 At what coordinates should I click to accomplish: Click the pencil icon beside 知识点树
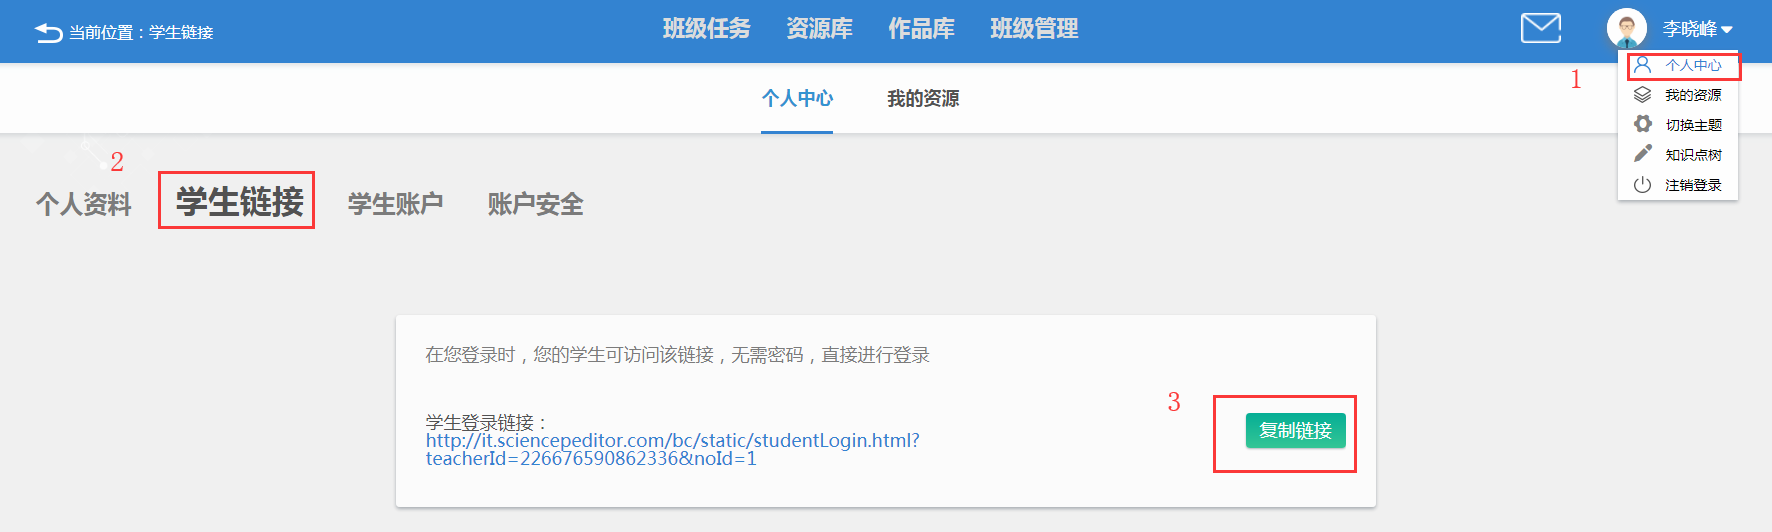1642,154
